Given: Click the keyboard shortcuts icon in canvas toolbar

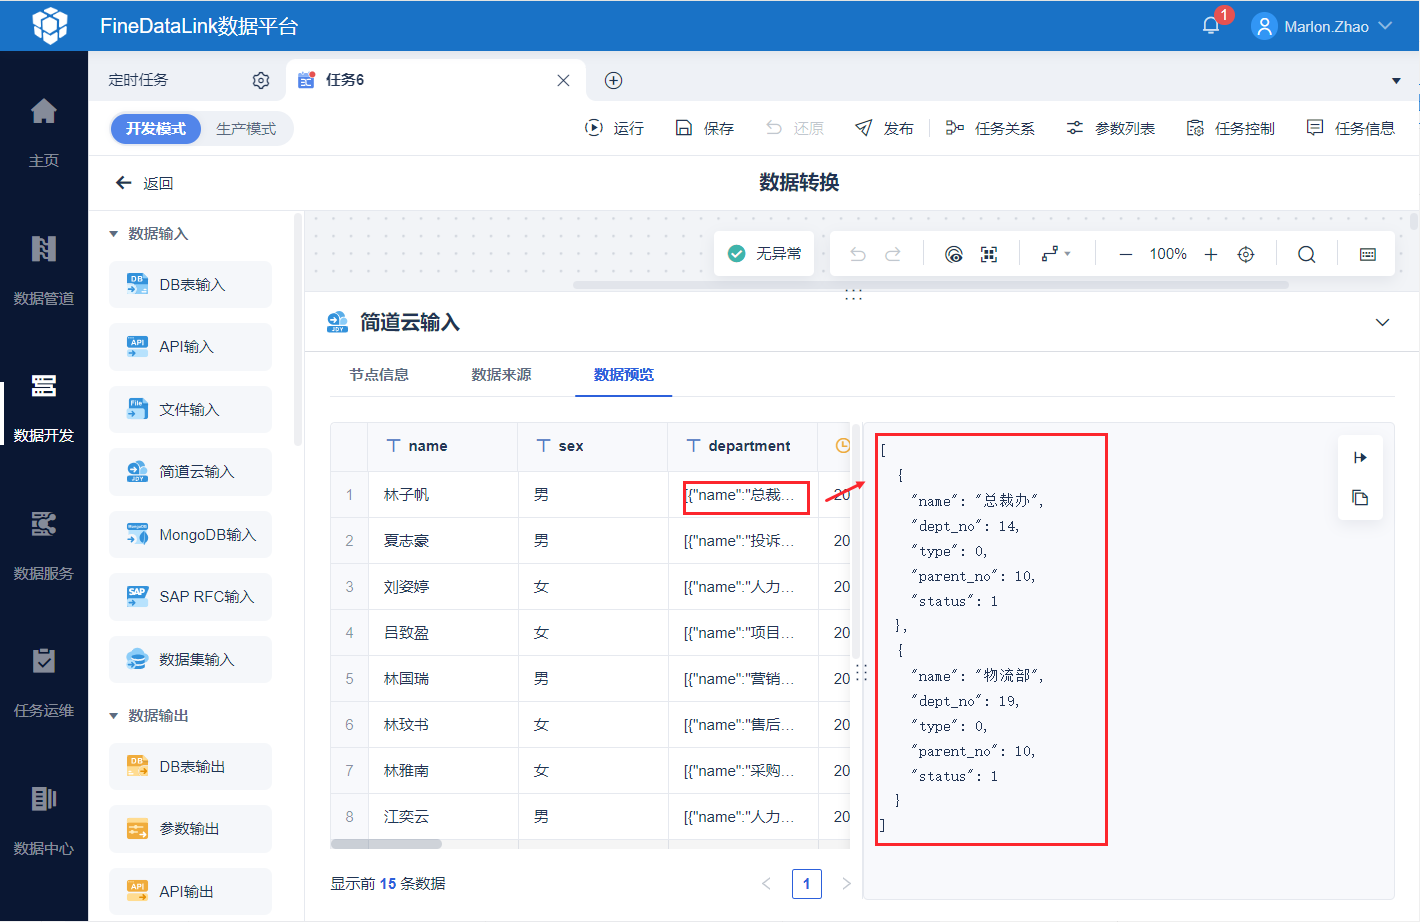Looking at the screenshot, I should [1368, 254].
